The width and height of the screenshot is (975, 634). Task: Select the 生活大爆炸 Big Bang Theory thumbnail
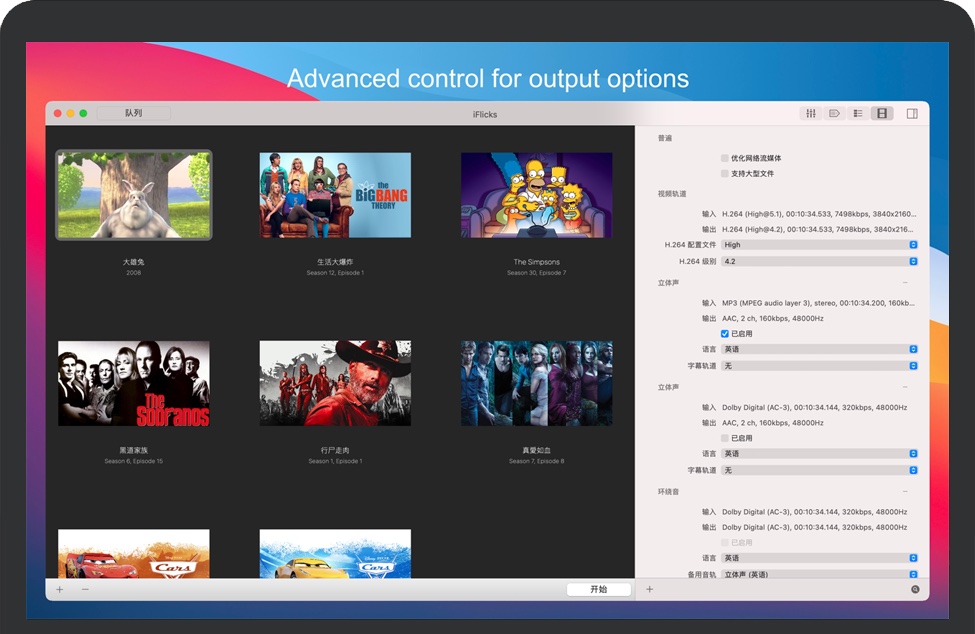pos(335,195)
